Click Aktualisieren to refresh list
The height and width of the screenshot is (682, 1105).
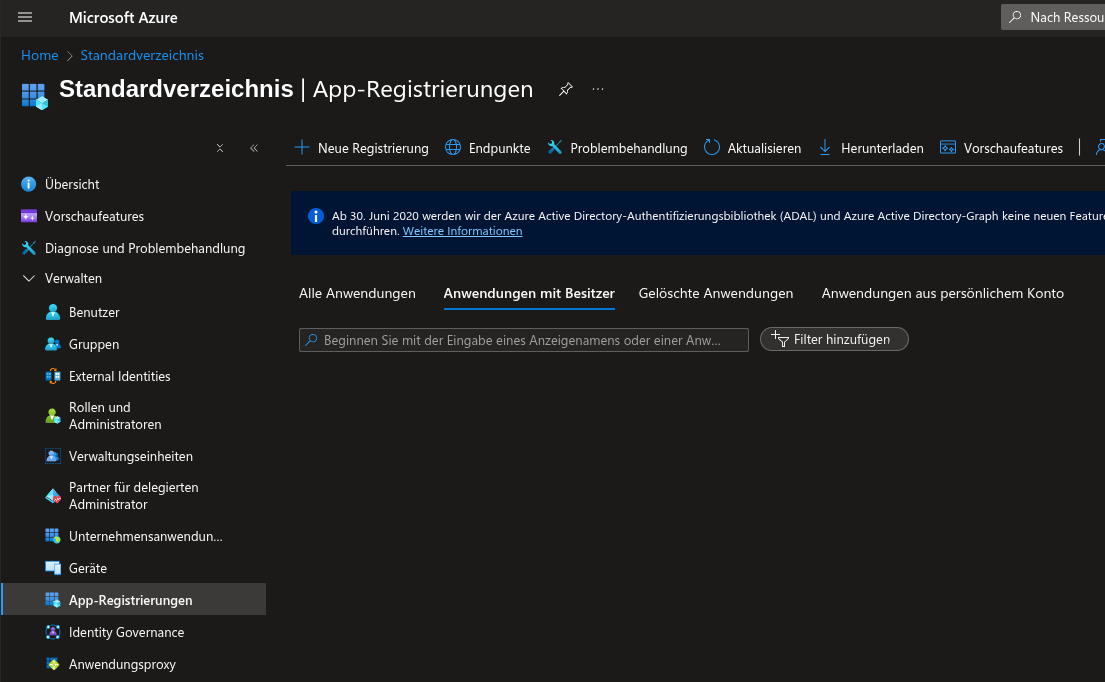pyautogui.click(x=753, y=148)
